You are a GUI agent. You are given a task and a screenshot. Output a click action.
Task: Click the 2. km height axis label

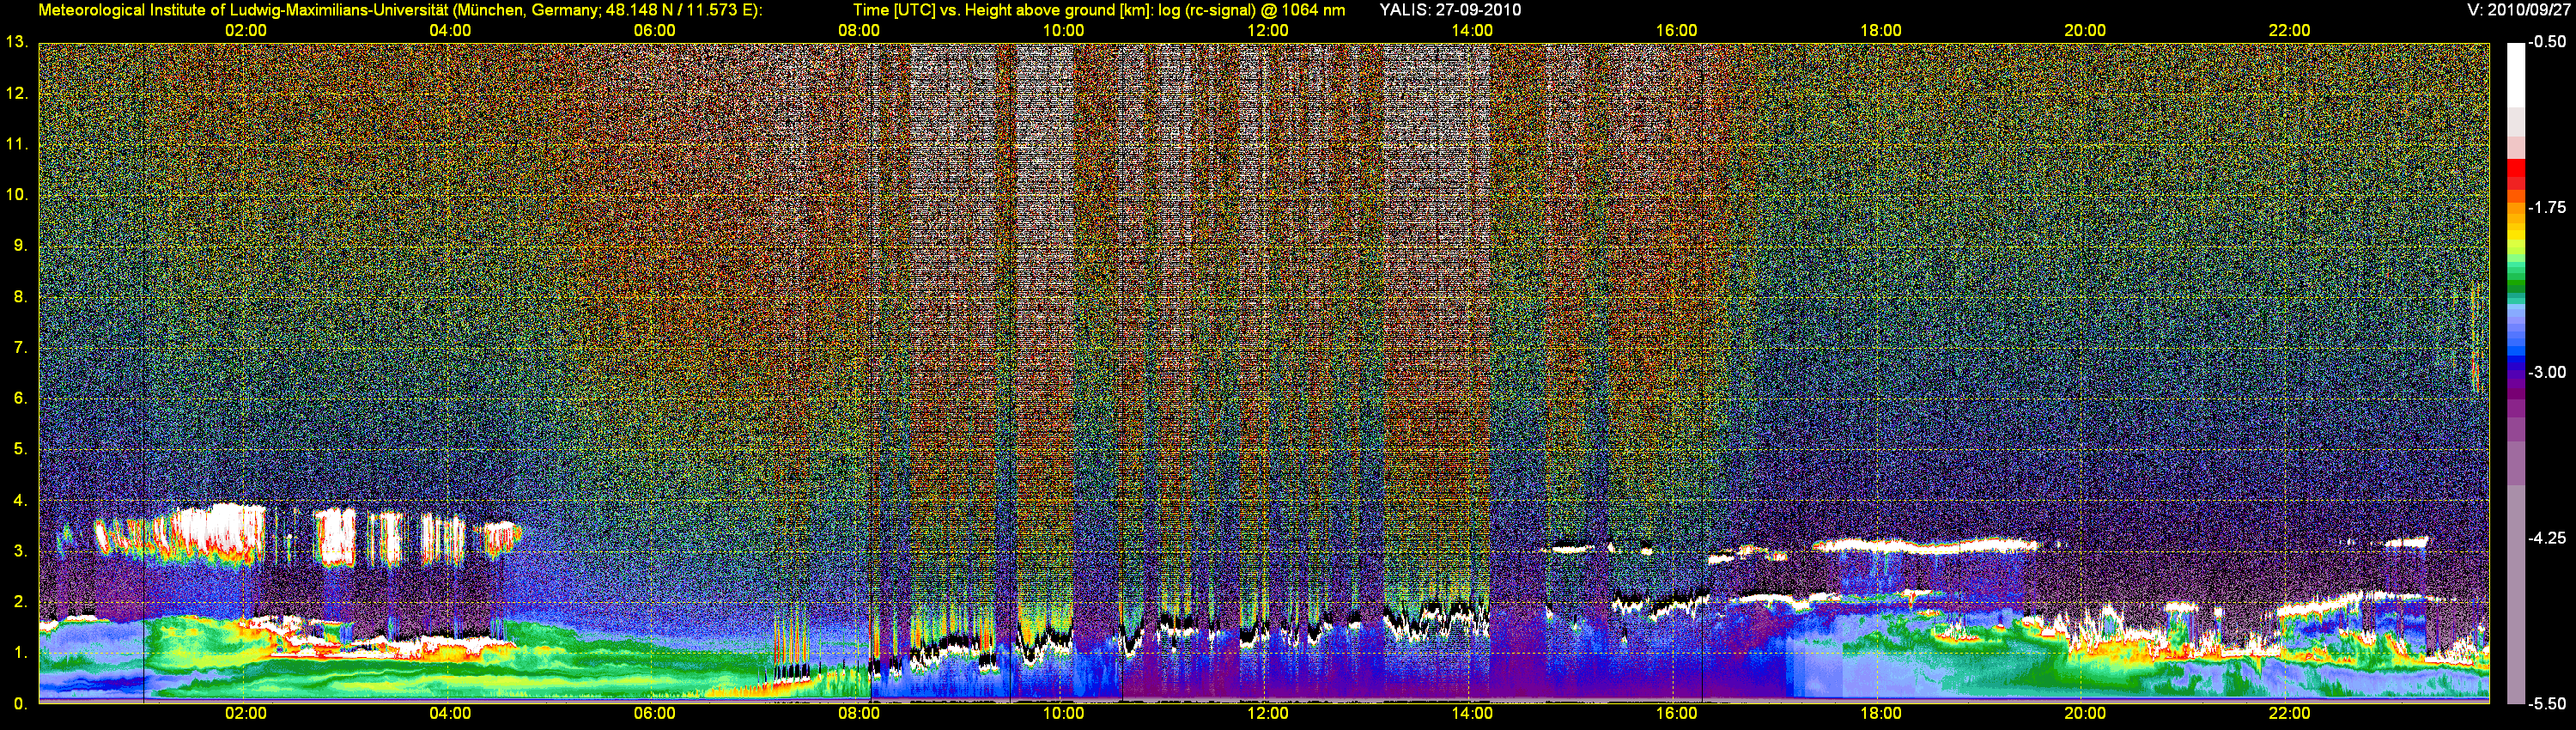[x=20, y=602]
